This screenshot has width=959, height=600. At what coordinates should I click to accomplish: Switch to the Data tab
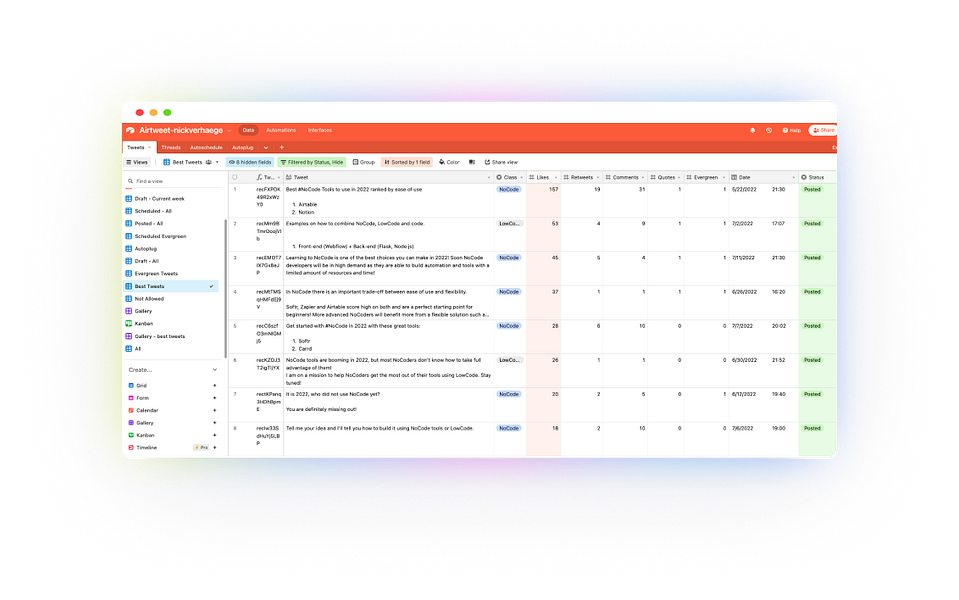click(x=248, y=130)
